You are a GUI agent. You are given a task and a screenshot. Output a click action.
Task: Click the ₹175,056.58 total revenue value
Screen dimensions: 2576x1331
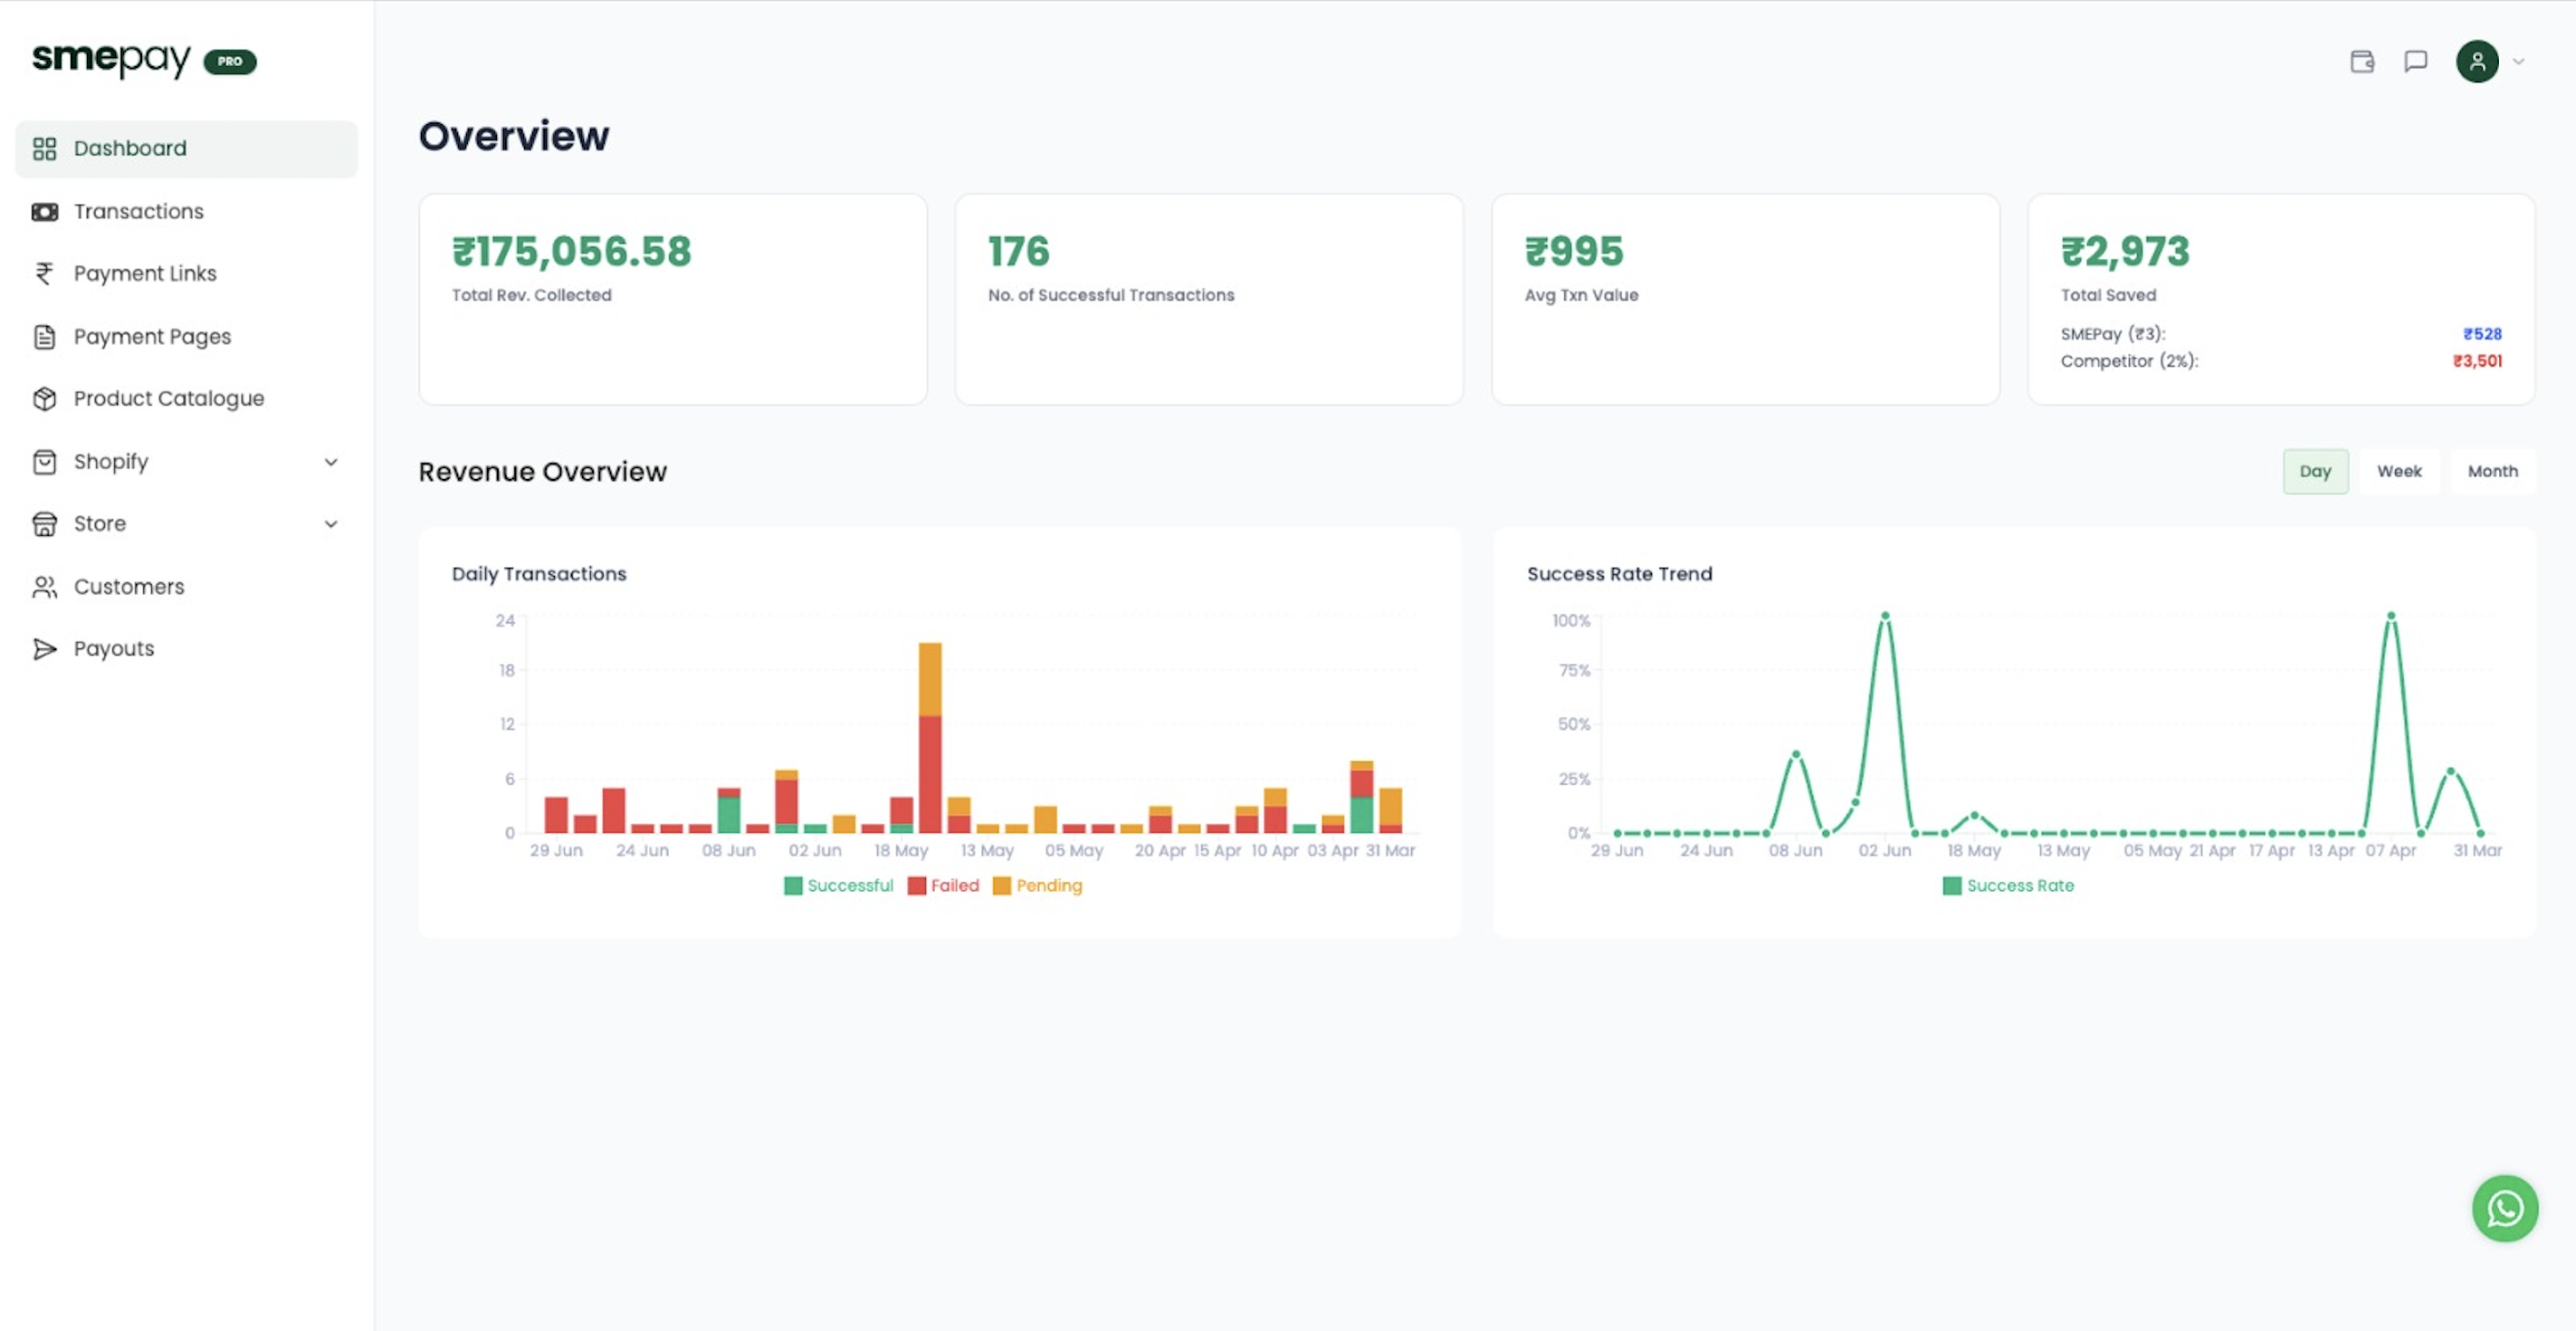571,252
